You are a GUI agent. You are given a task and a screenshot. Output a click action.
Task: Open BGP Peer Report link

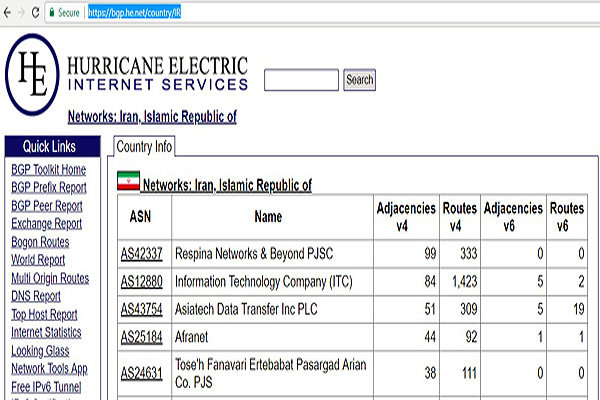click(x=47, y=206)
